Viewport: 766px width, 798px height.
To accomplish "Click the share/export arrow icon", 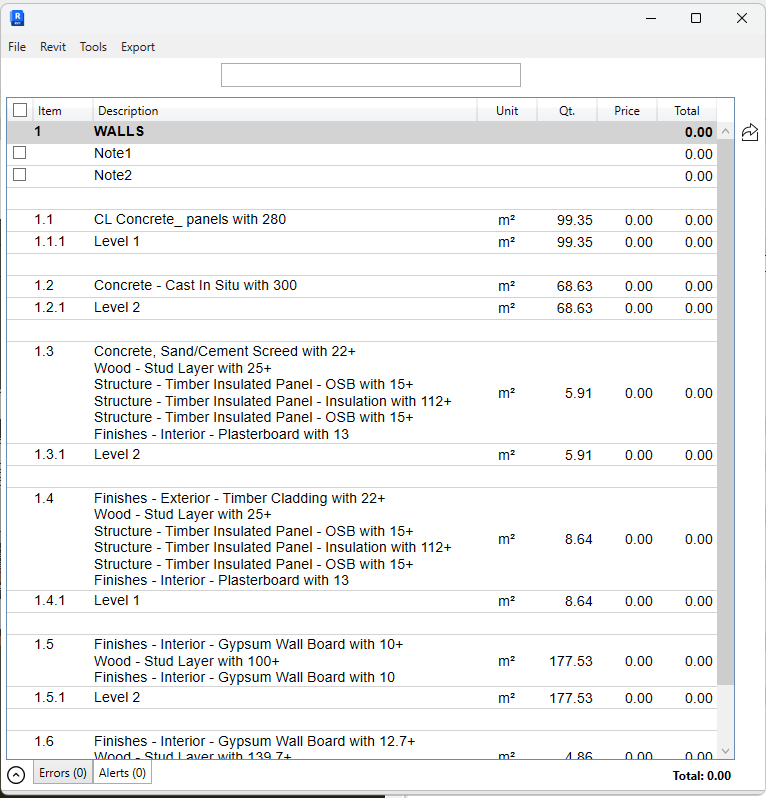I will point(747,132).
